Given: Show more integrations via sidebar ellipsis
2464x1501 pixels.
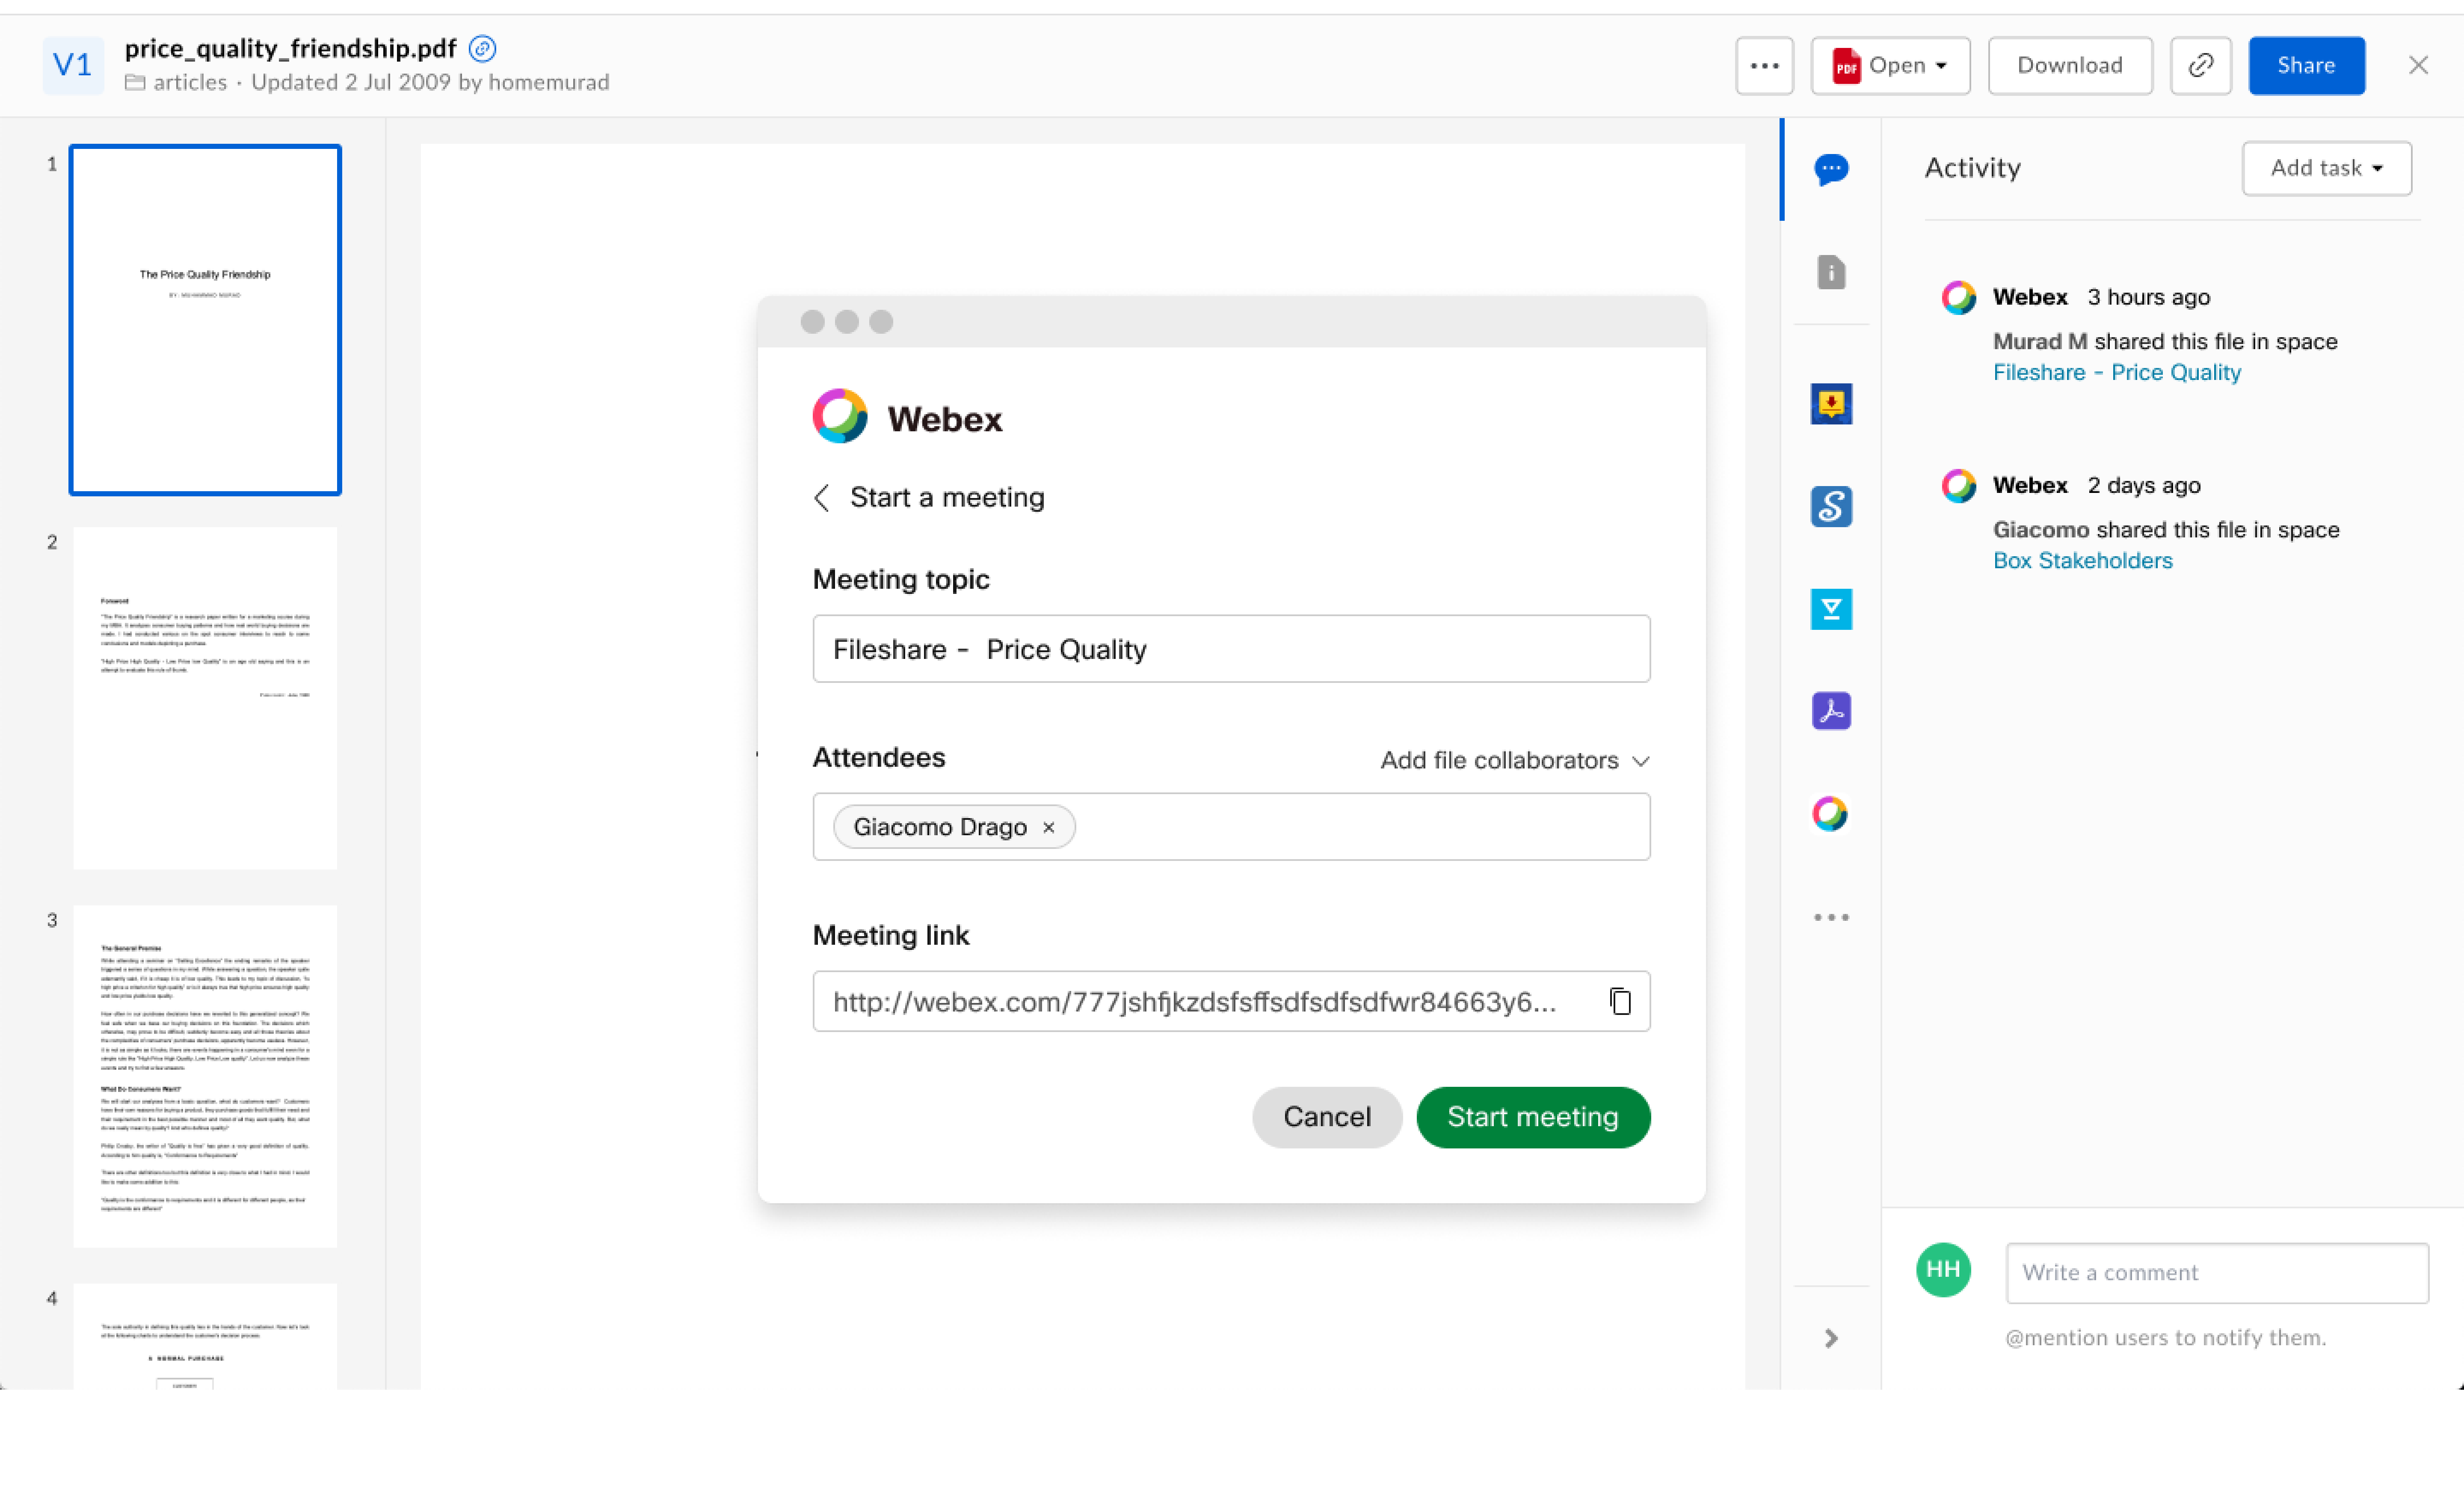Looking at the screenshot, I should point(1831,917).
